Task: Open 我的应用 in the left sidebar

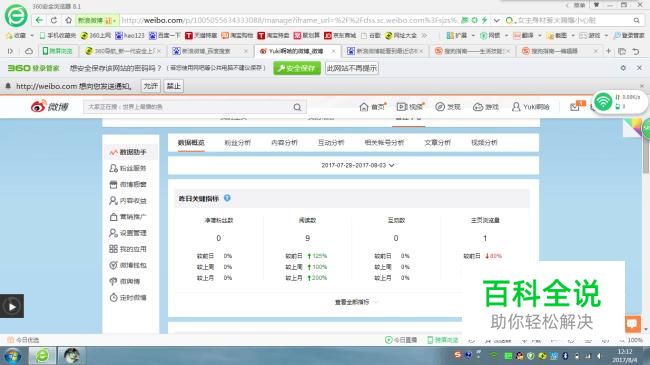Action: tap(128, 249)
